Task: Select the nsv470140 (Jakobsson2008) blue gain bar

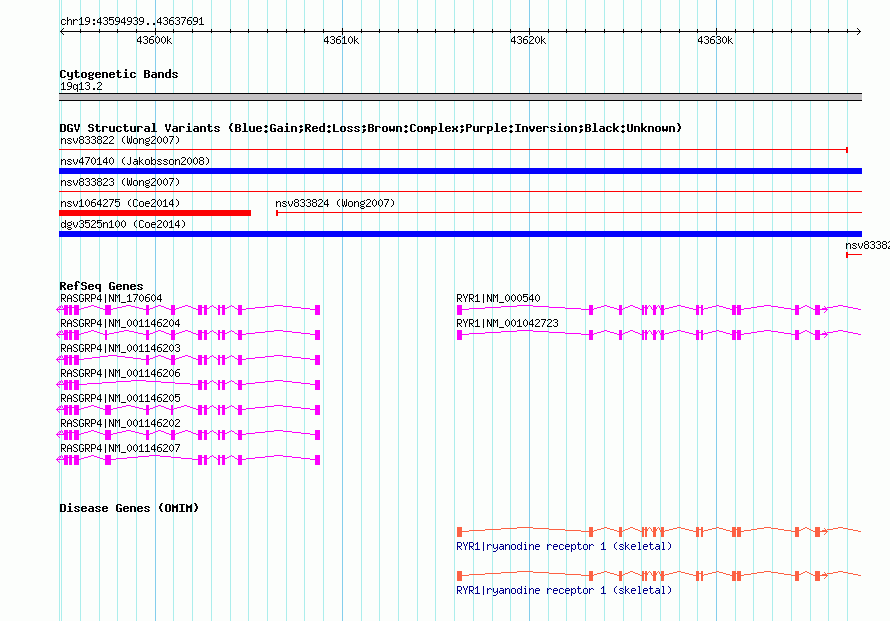Action: click(x=460, y=171)
